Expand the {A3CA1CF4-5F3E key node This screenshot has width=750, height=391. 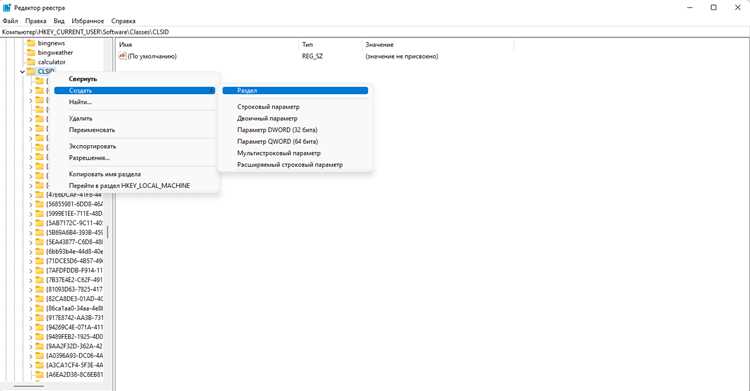[31, 365]
